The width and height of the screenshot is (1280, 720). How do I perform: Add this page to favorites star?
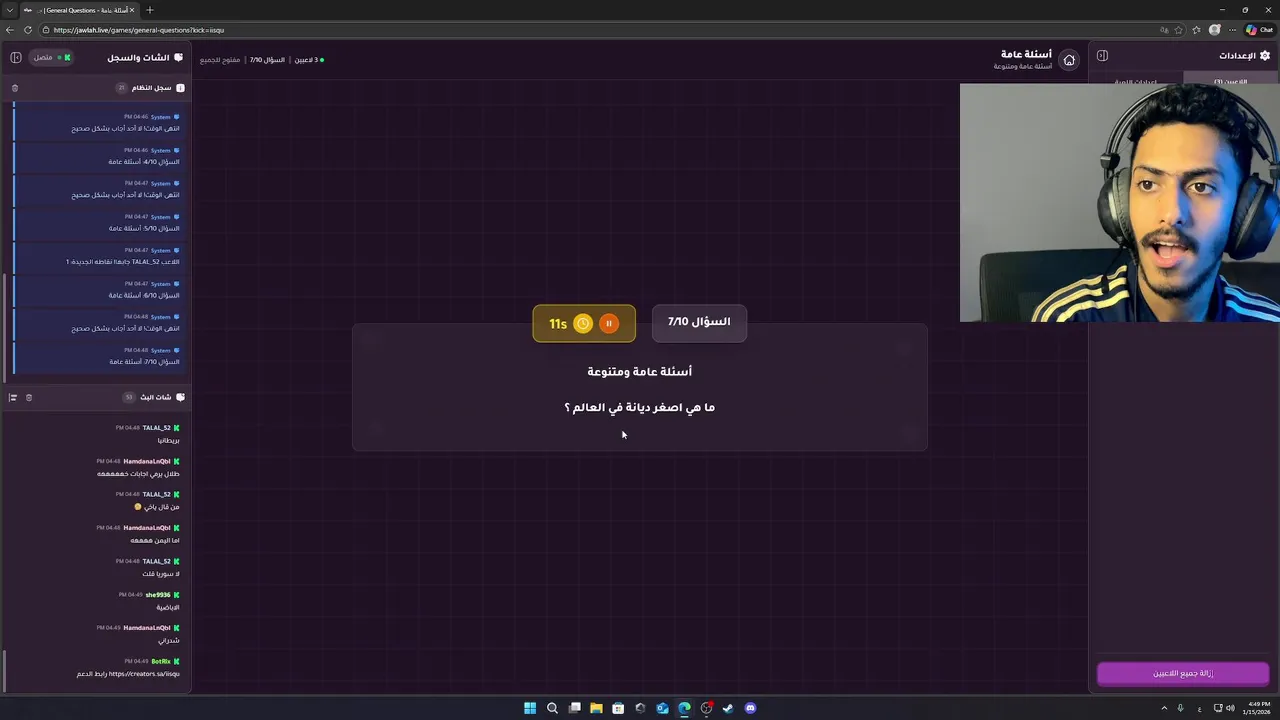[x=1180, y=30]
